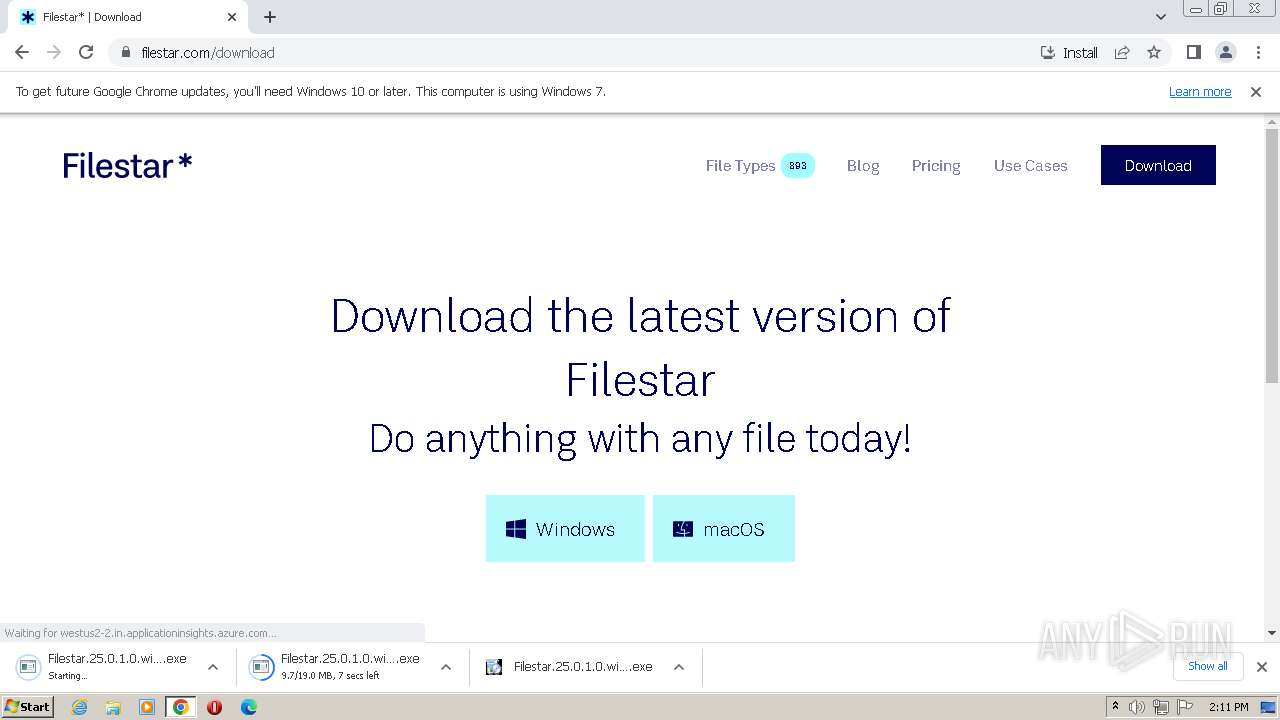Open Chrome three-dot menu
Image resolution: width=1280 pixels, height=720 pixels.
point(1258,52)
